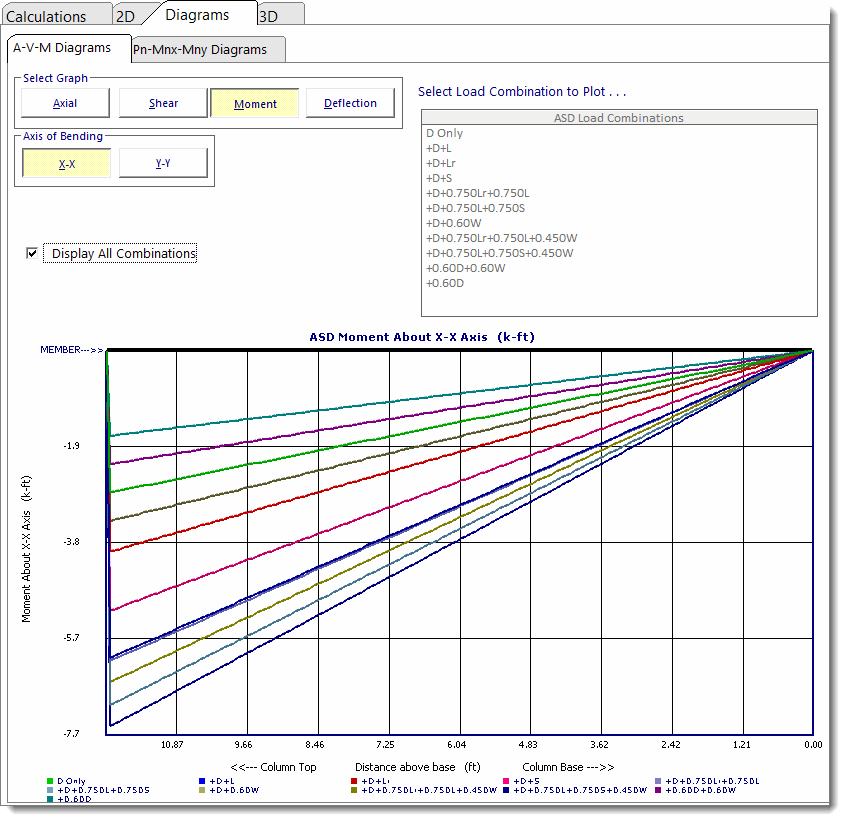Click the blue +D+L legend swatch
Viewport: 845px width, 821px height.
point(202,780)
